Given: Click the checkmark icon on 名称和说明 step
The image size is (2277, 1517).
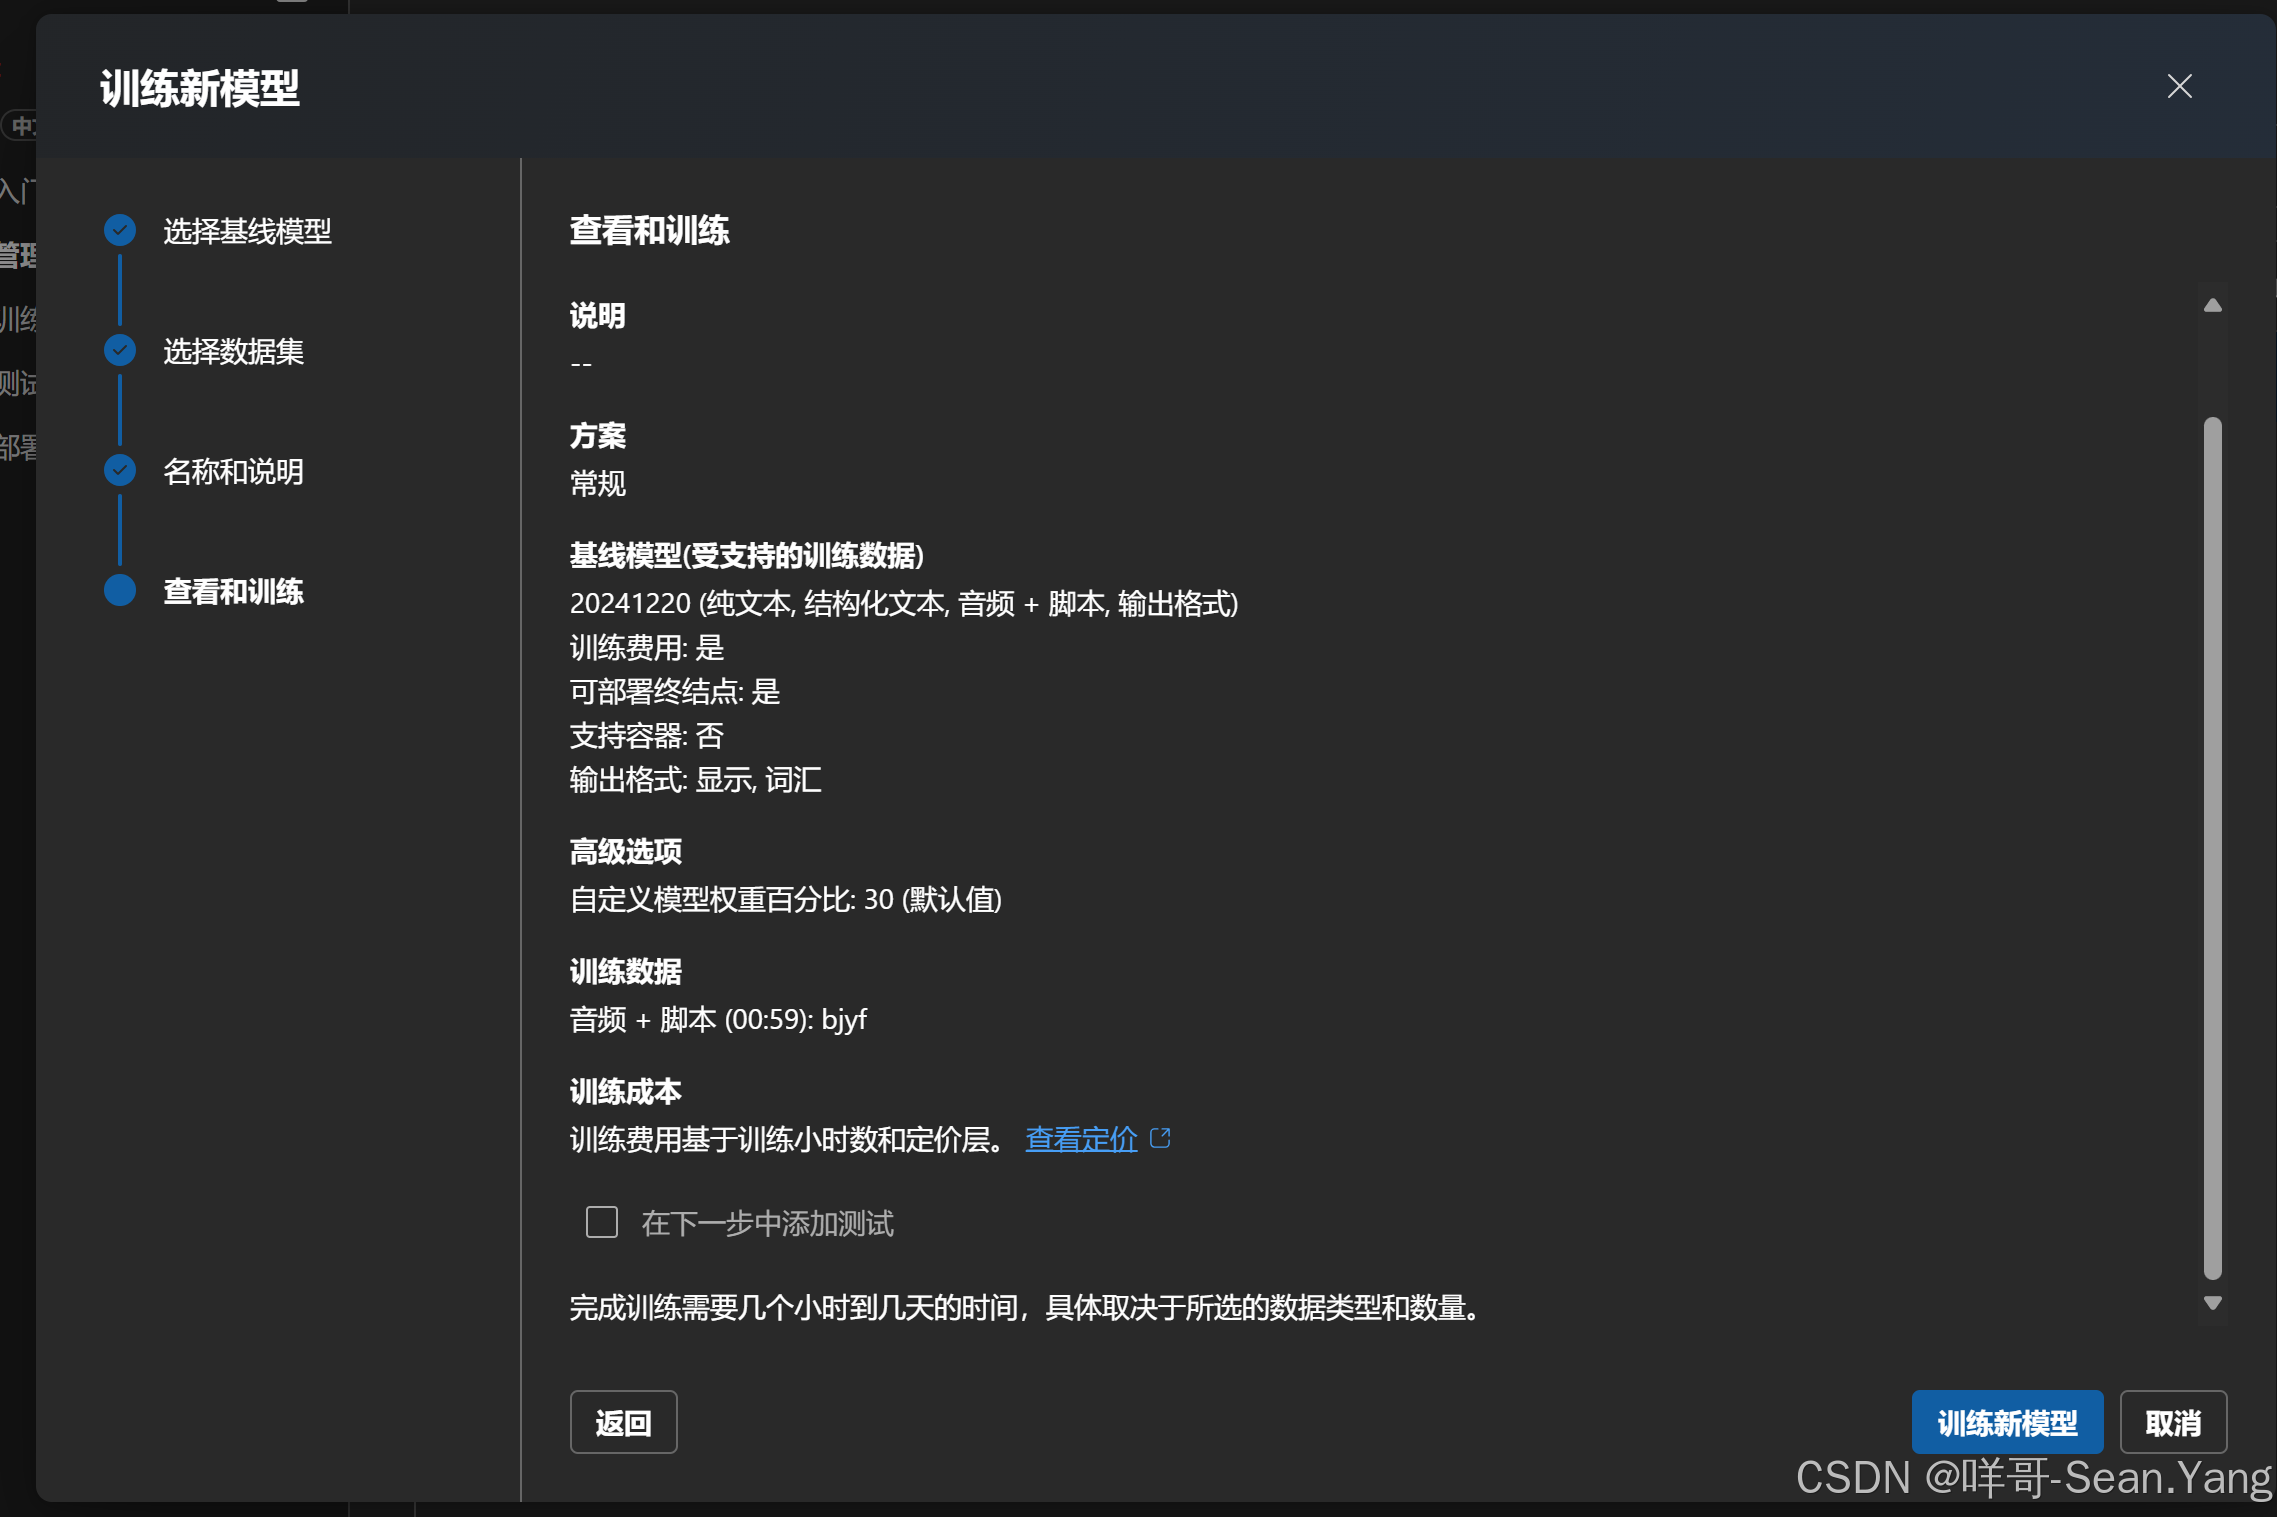Looking at the screenshot, I should pyautogui.click(x=119, y=470).
